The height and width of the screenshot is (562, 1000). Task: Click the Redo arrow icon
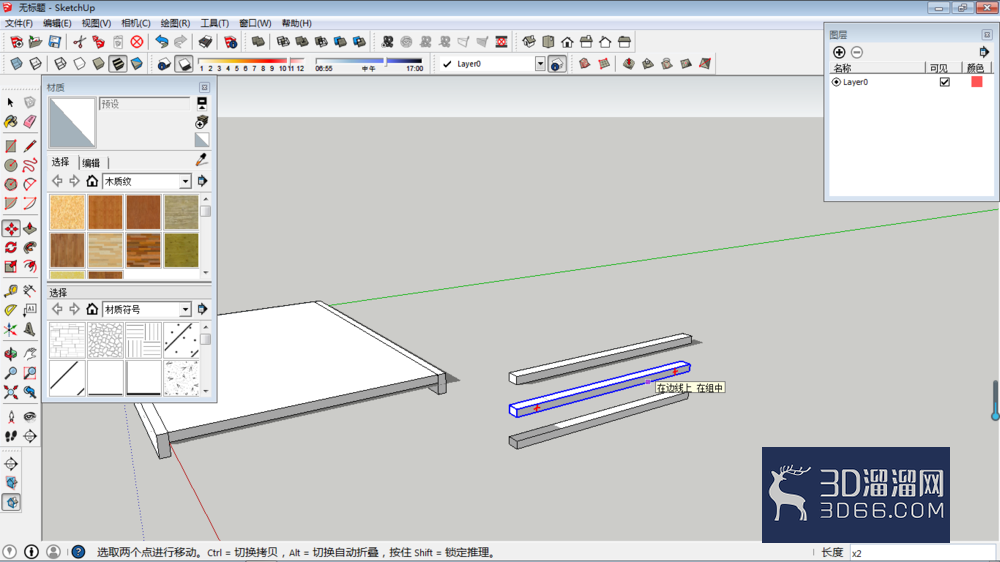[180, 42]
